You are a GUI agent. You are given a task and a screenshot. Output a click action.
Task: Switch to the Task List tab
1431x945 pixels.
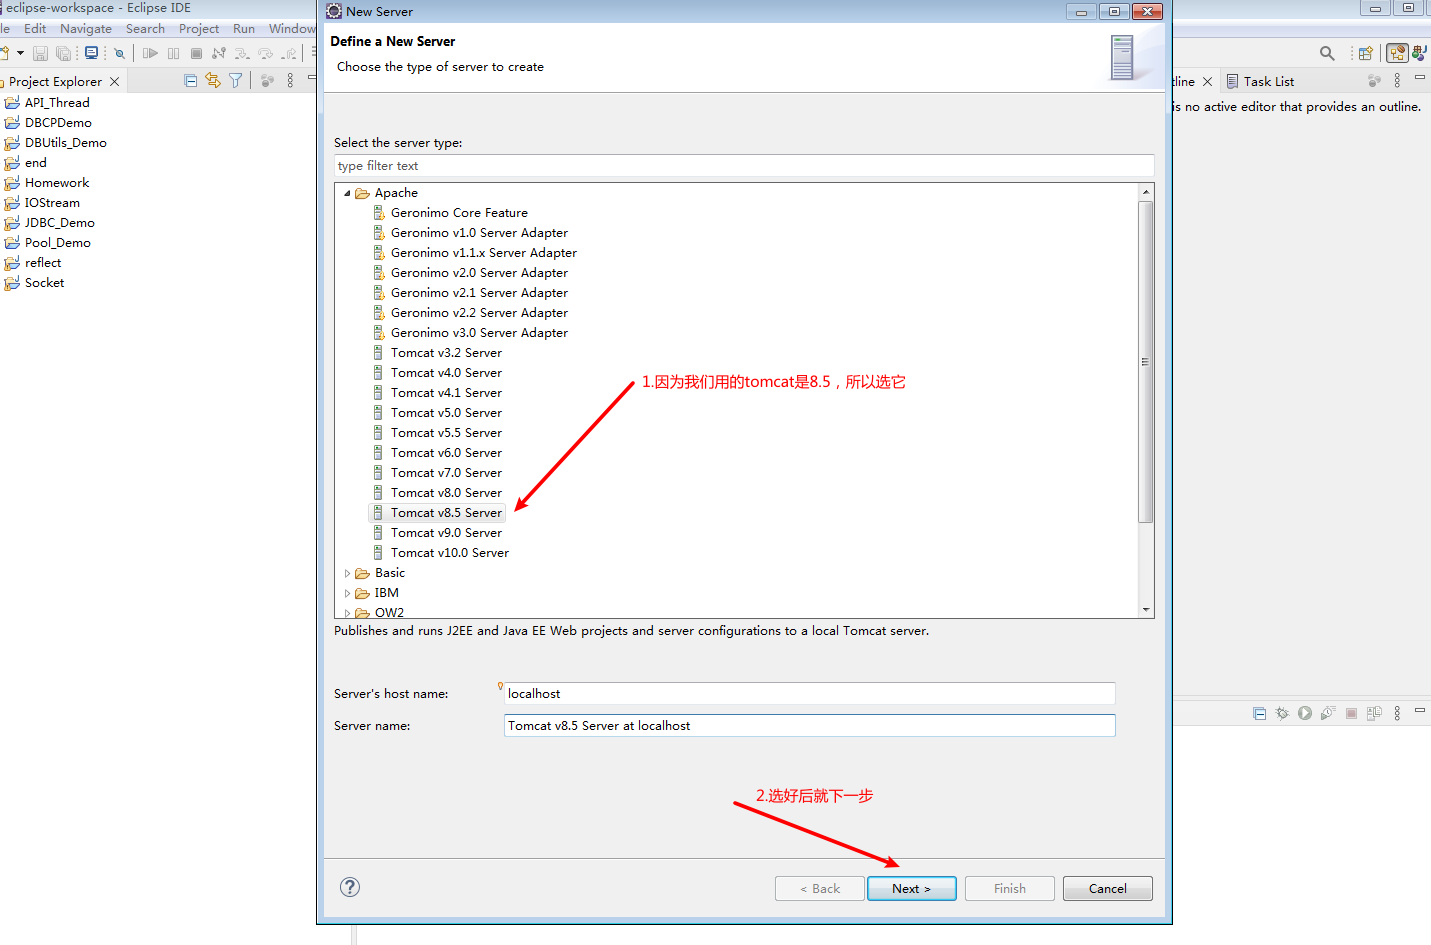[1260, 81]
